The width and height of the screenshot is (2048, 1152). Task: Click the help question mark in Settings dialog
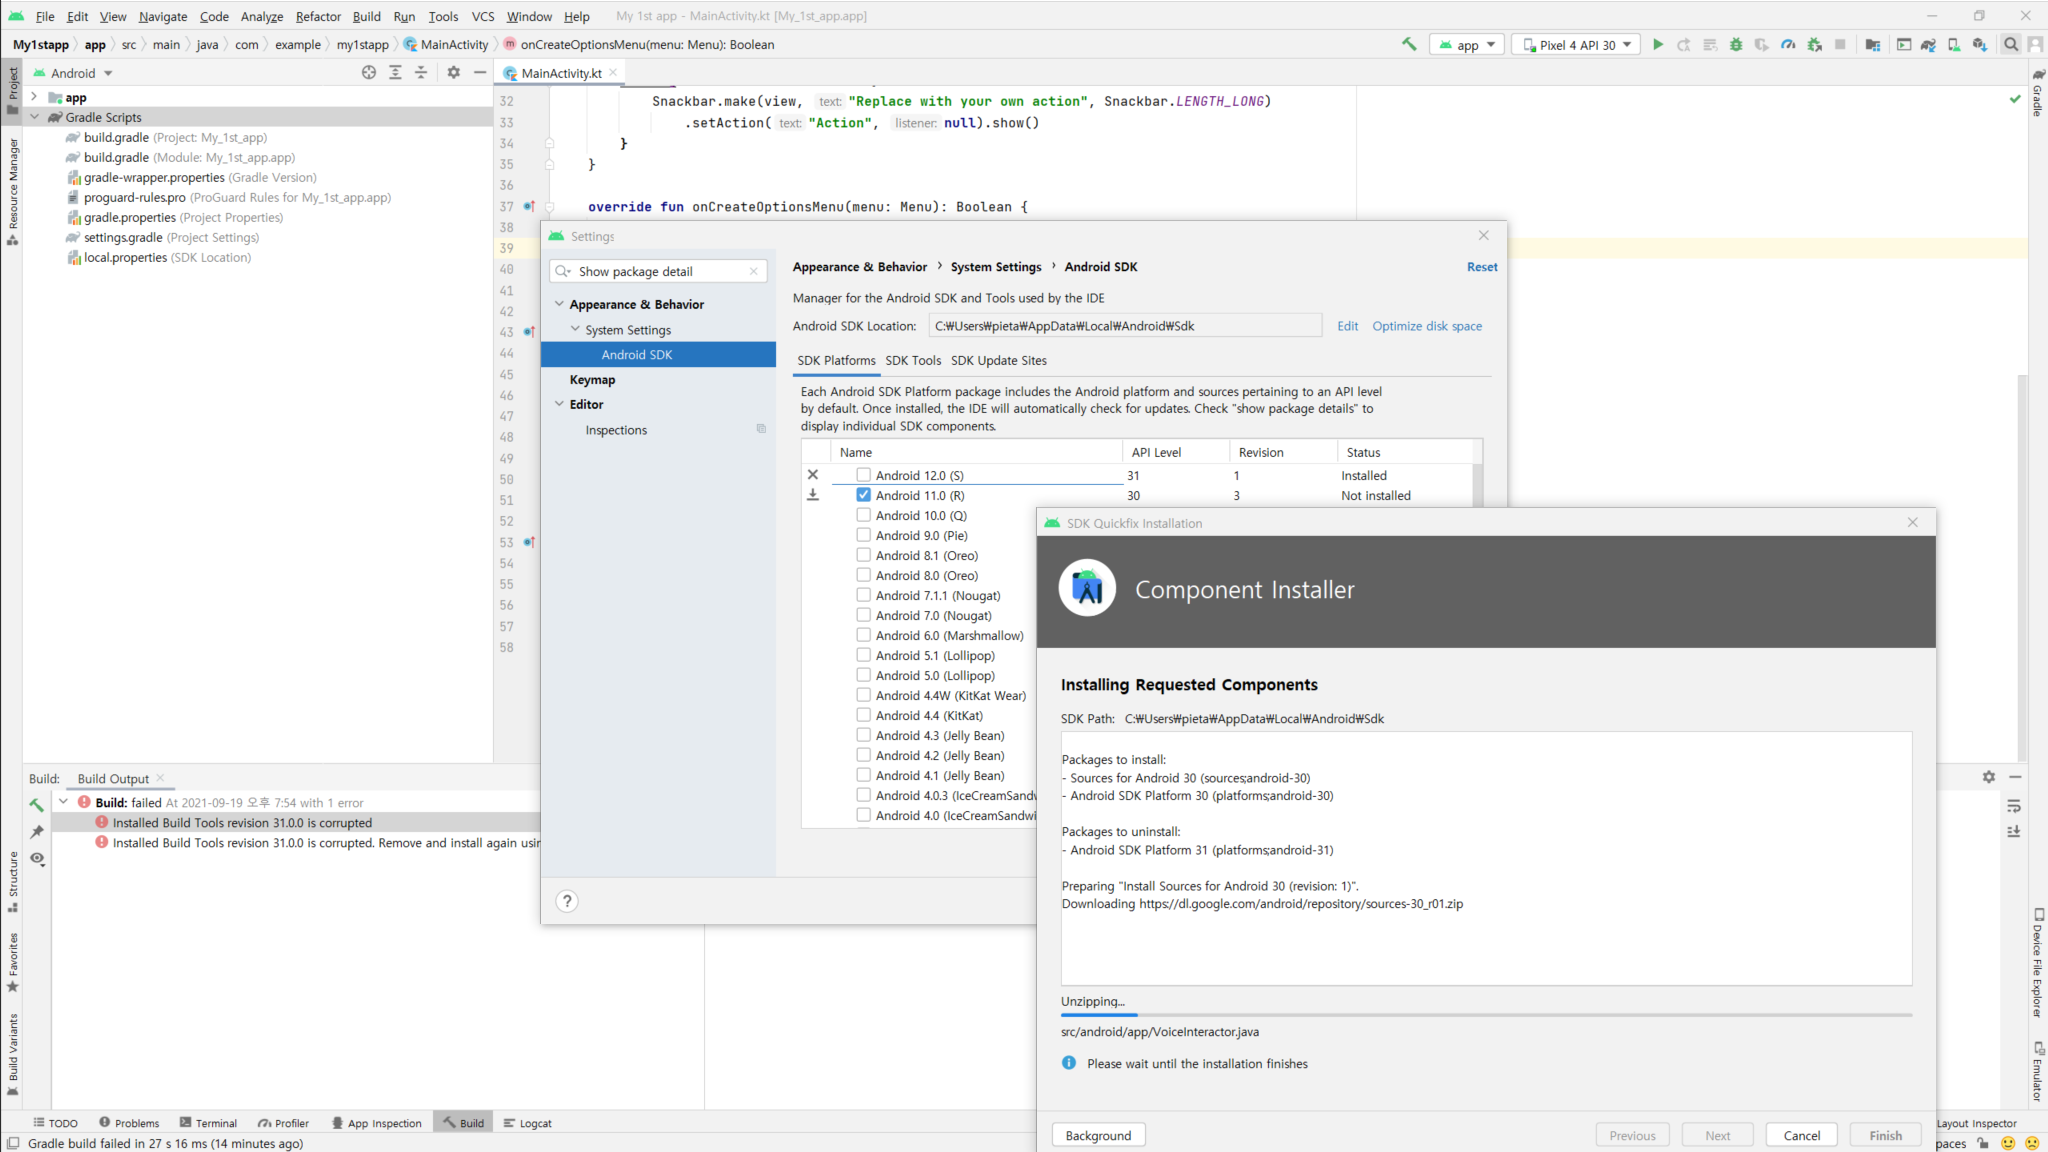(567, 901)
